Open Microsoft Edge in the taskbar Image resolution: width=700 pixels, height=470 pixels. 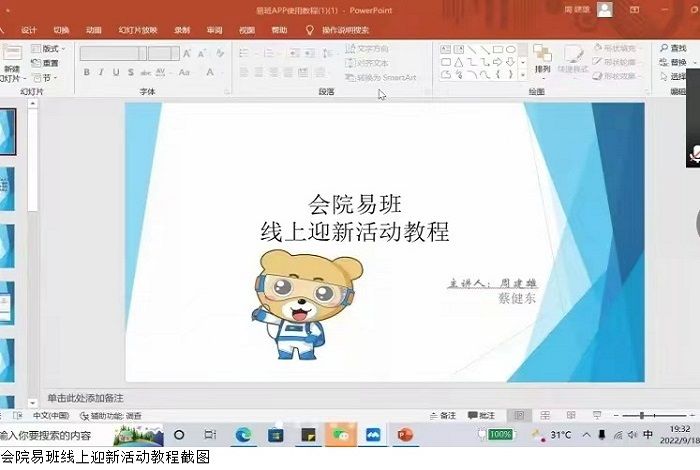point(243,435)
